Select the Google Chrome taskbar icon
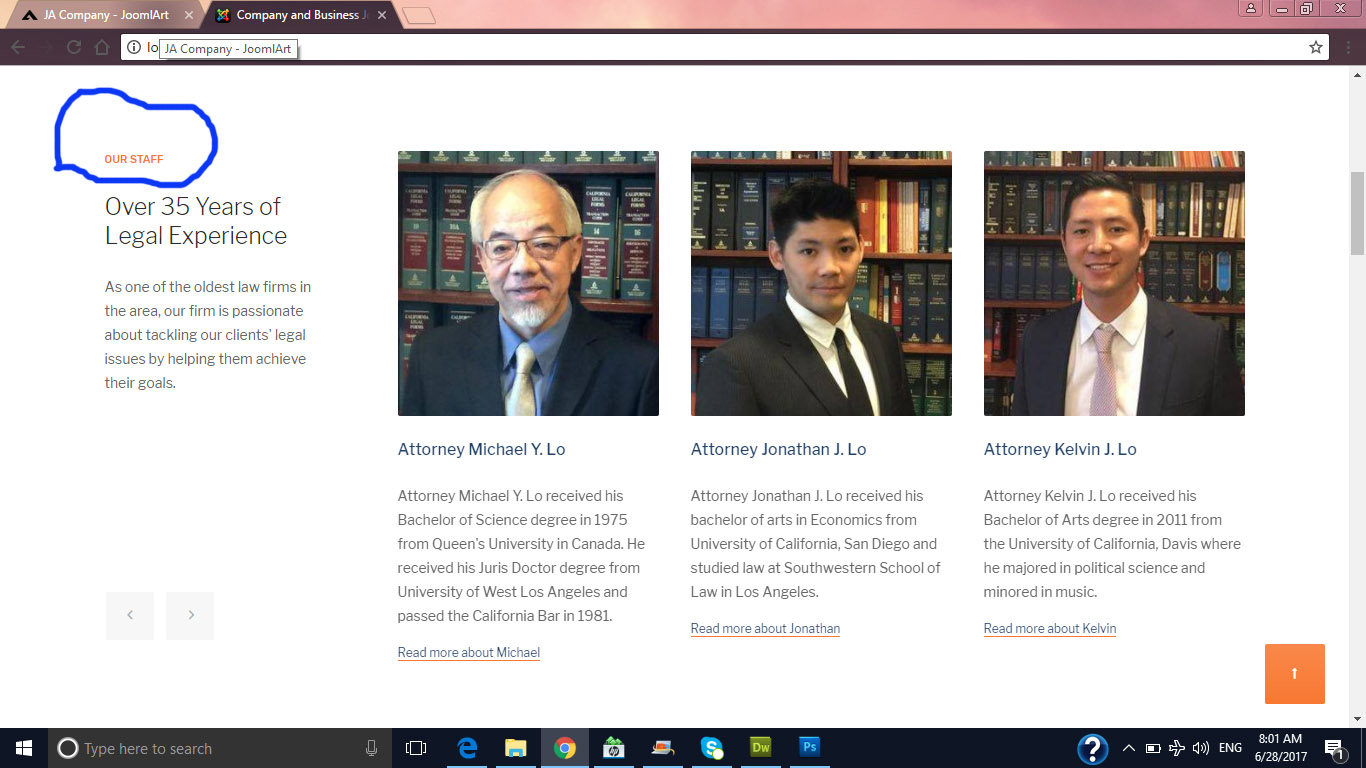Screen dimensions: 1366x768 565,748
